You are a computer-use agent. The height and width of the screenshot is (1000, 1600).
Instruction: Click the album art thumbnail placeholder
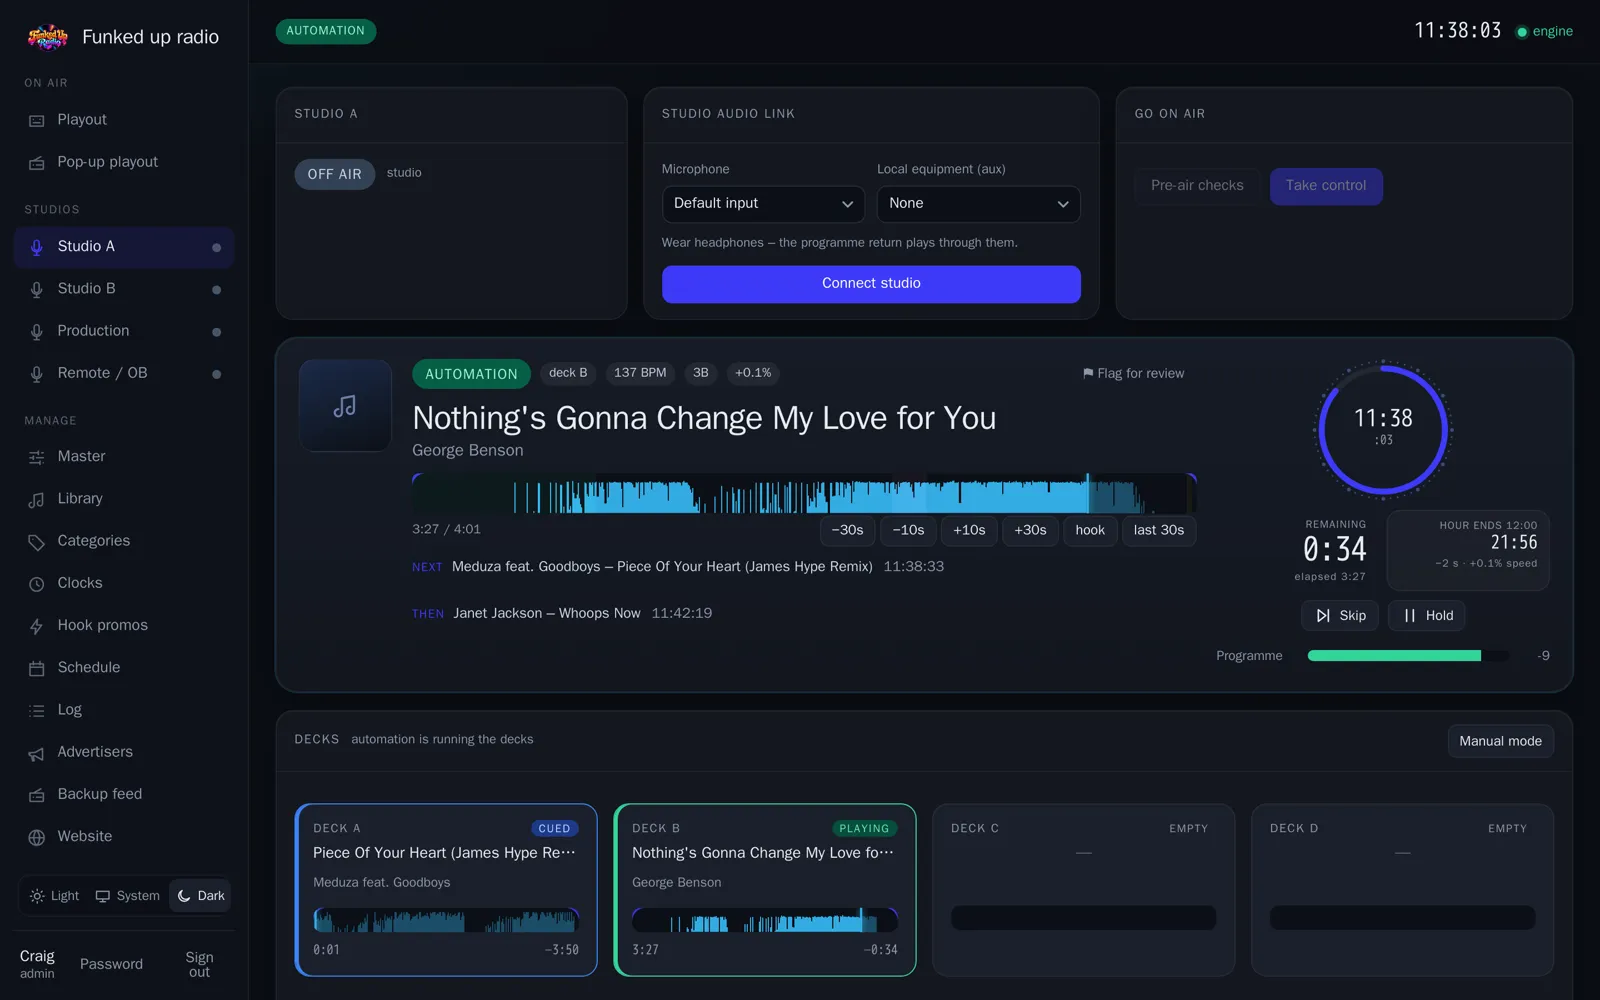tap(345, 406)
